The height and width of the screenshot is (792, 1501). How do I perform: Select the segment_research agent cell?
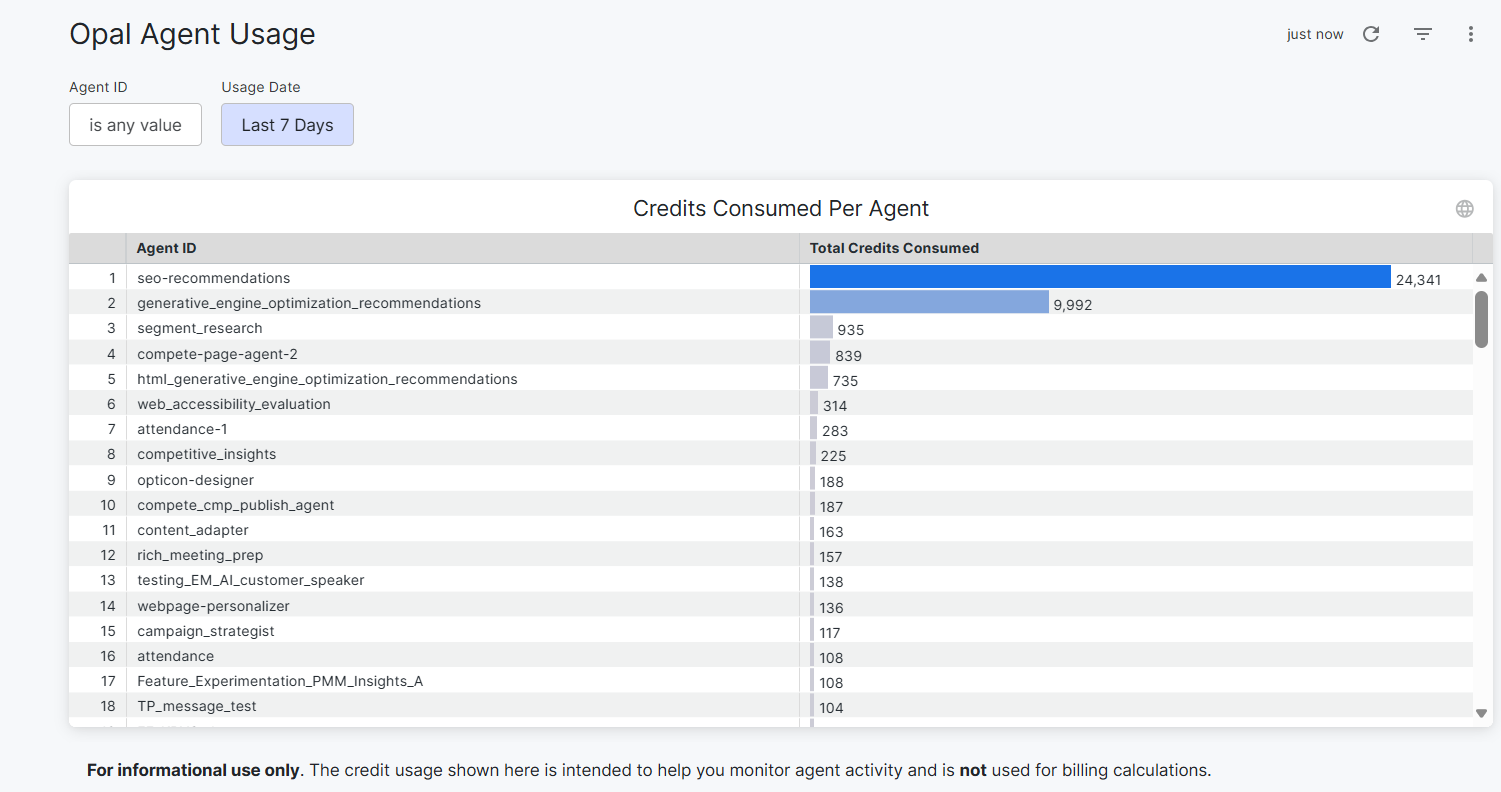pyautogui.click(x=200, y=328)
